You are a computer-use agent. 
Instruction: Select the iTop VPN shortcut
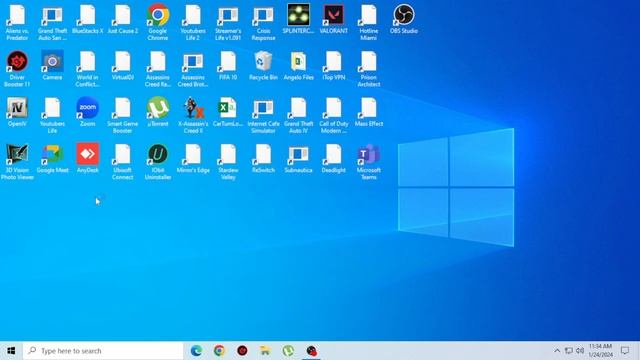tap(333, 66)
